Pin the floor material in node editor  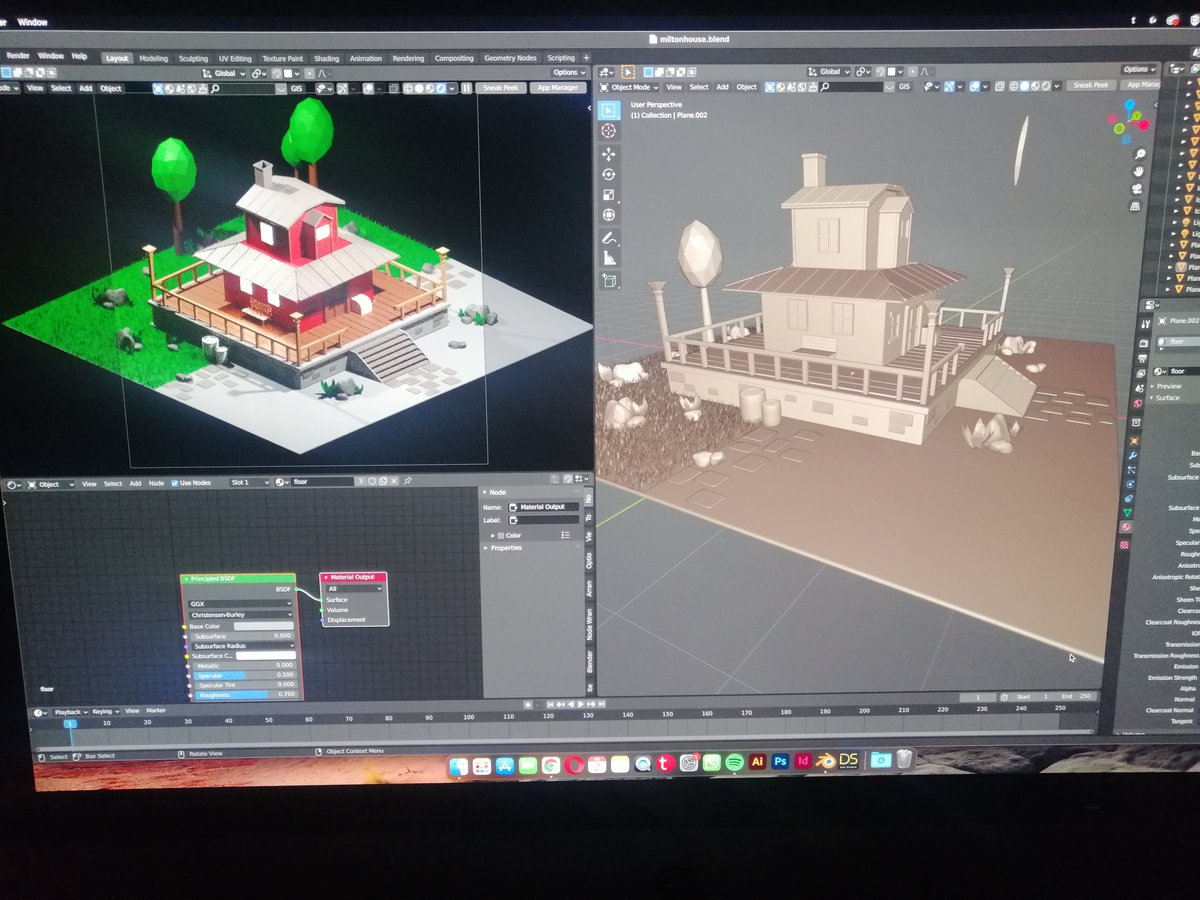(408, 483)
